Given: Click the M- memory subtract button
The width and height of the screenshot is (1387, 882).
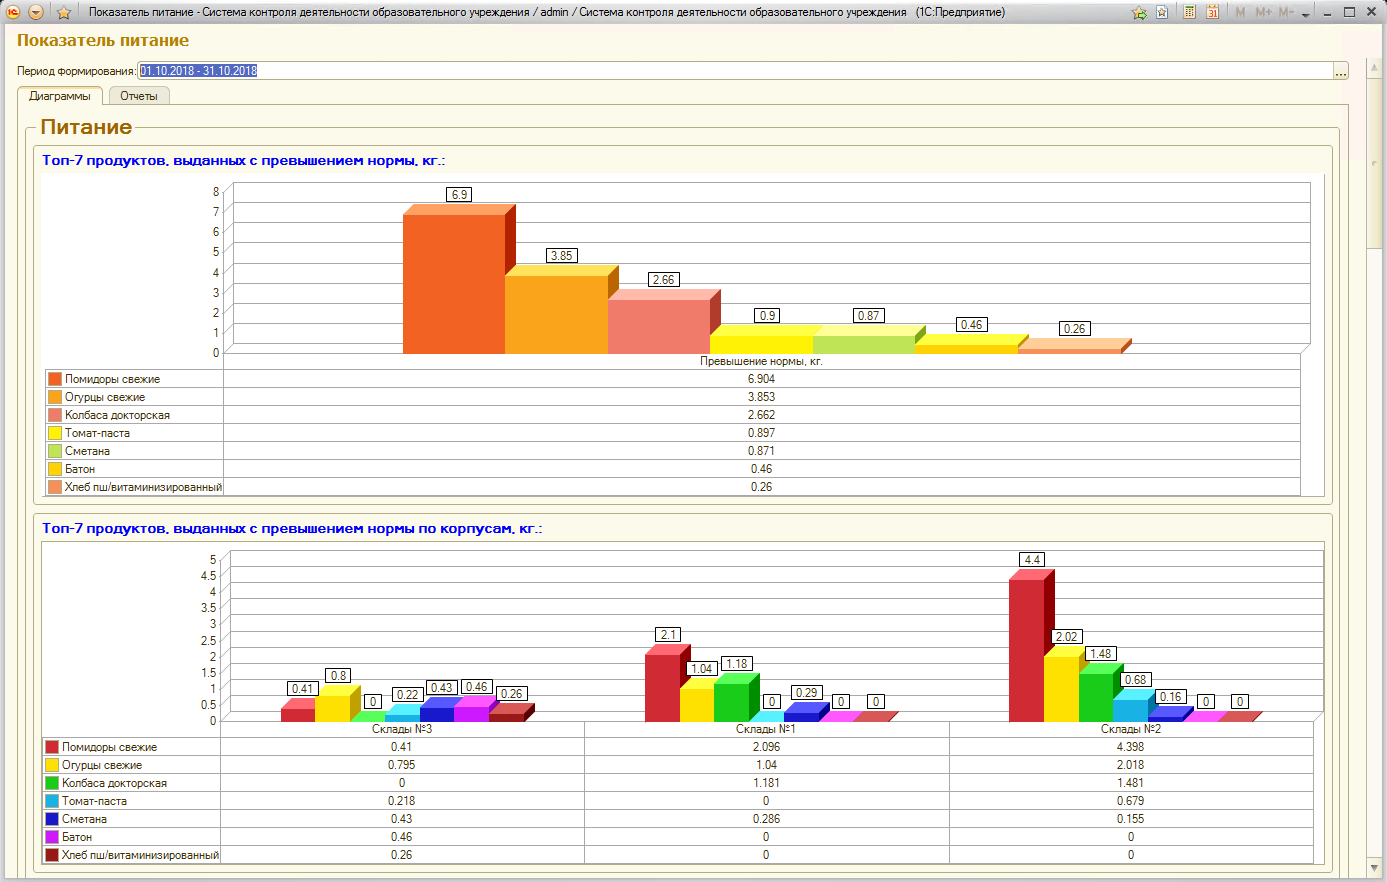Looking at the screenshot, I should pos(1286,12).
